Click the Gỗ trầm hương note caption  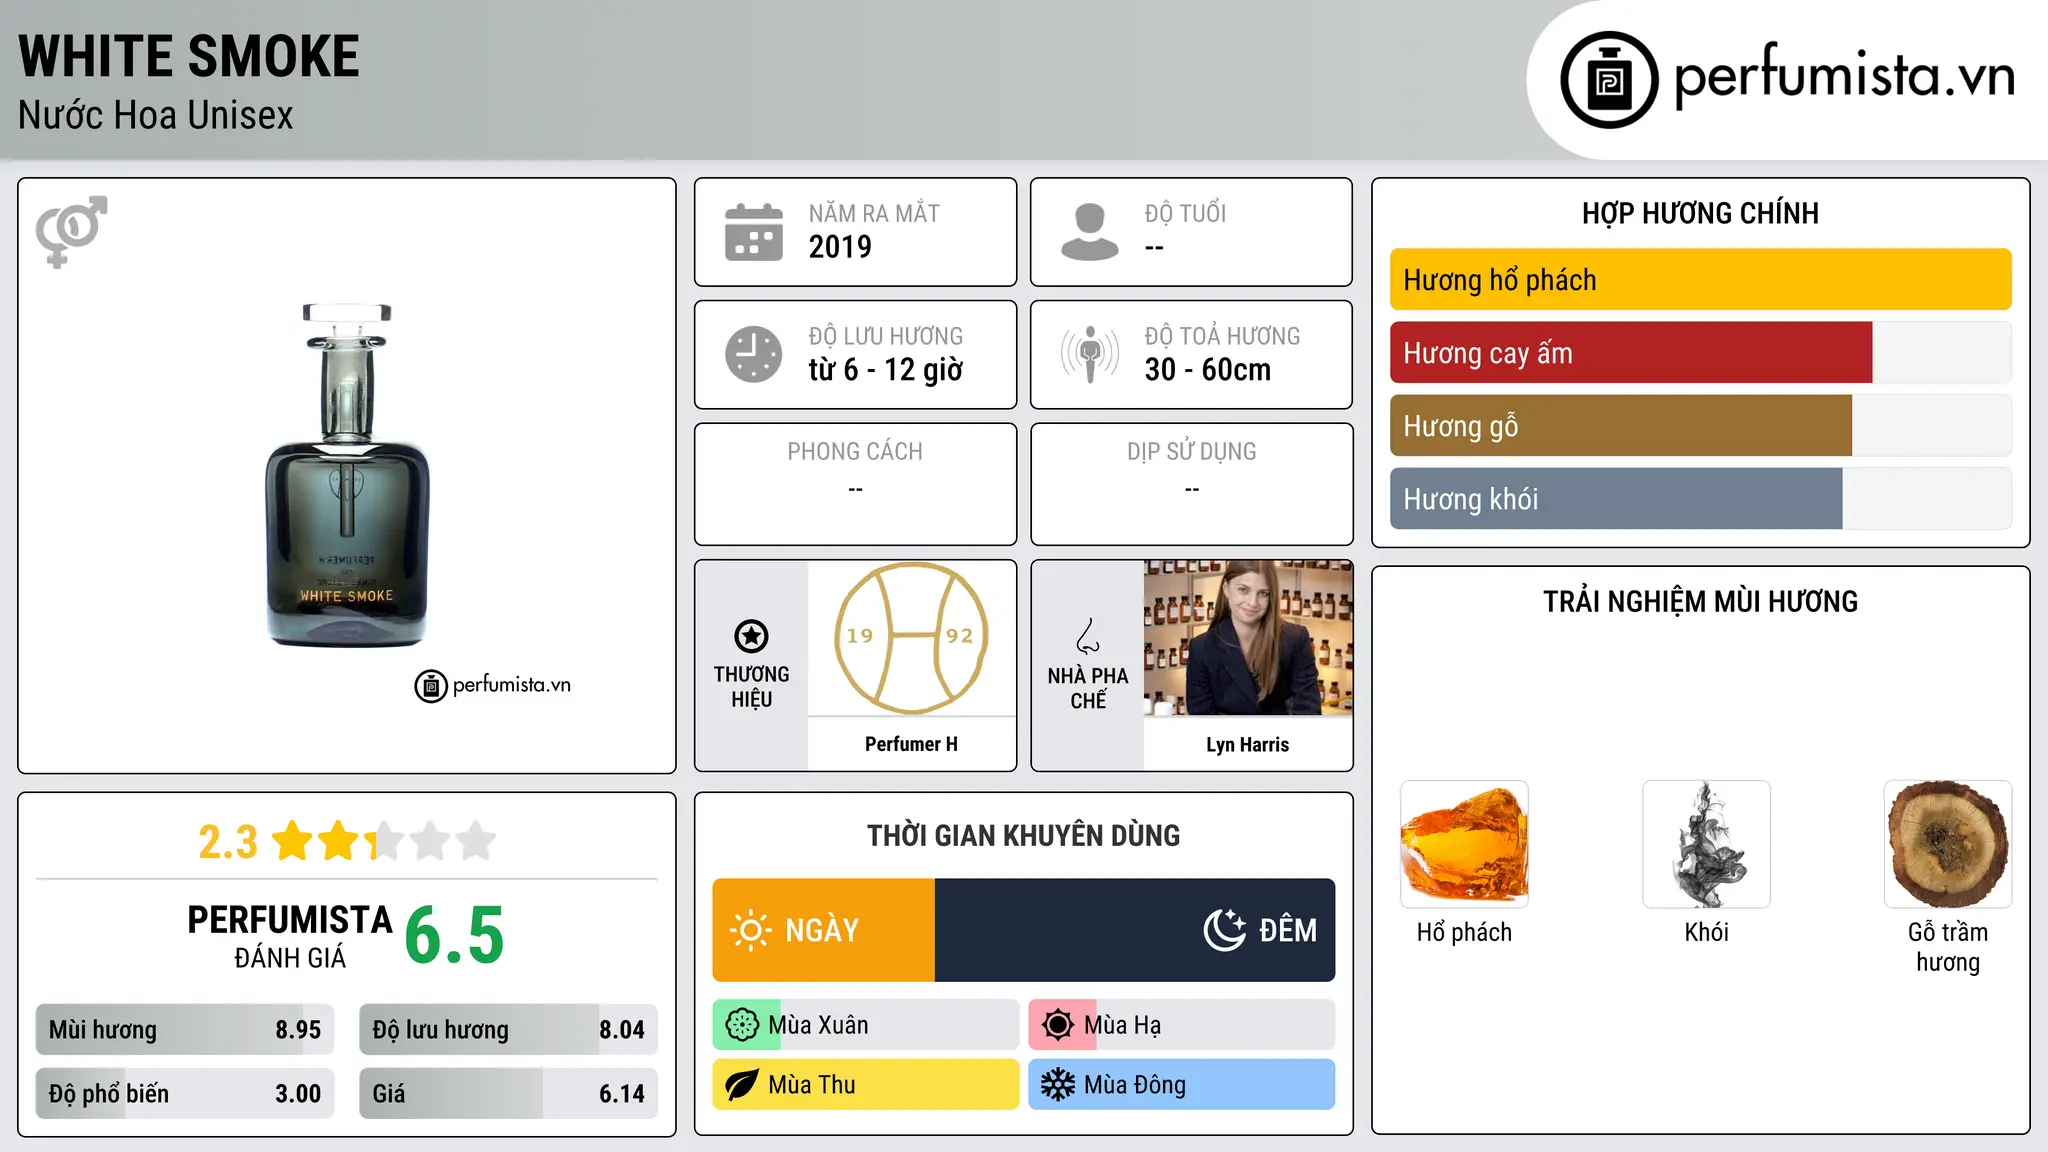point(1948,947)
